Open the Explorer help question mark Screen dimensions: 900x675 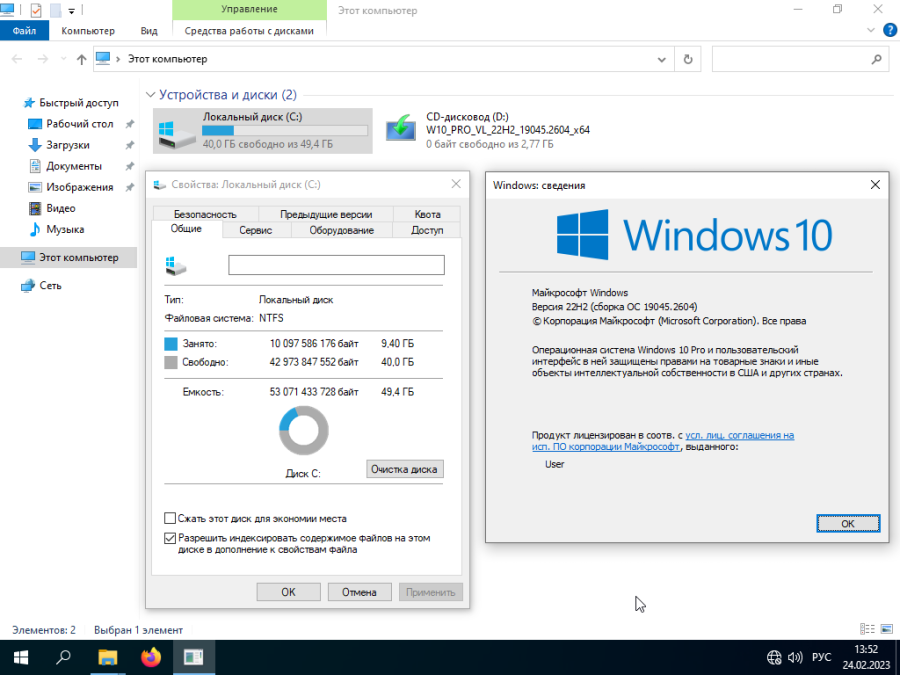(x=889, y=30)
